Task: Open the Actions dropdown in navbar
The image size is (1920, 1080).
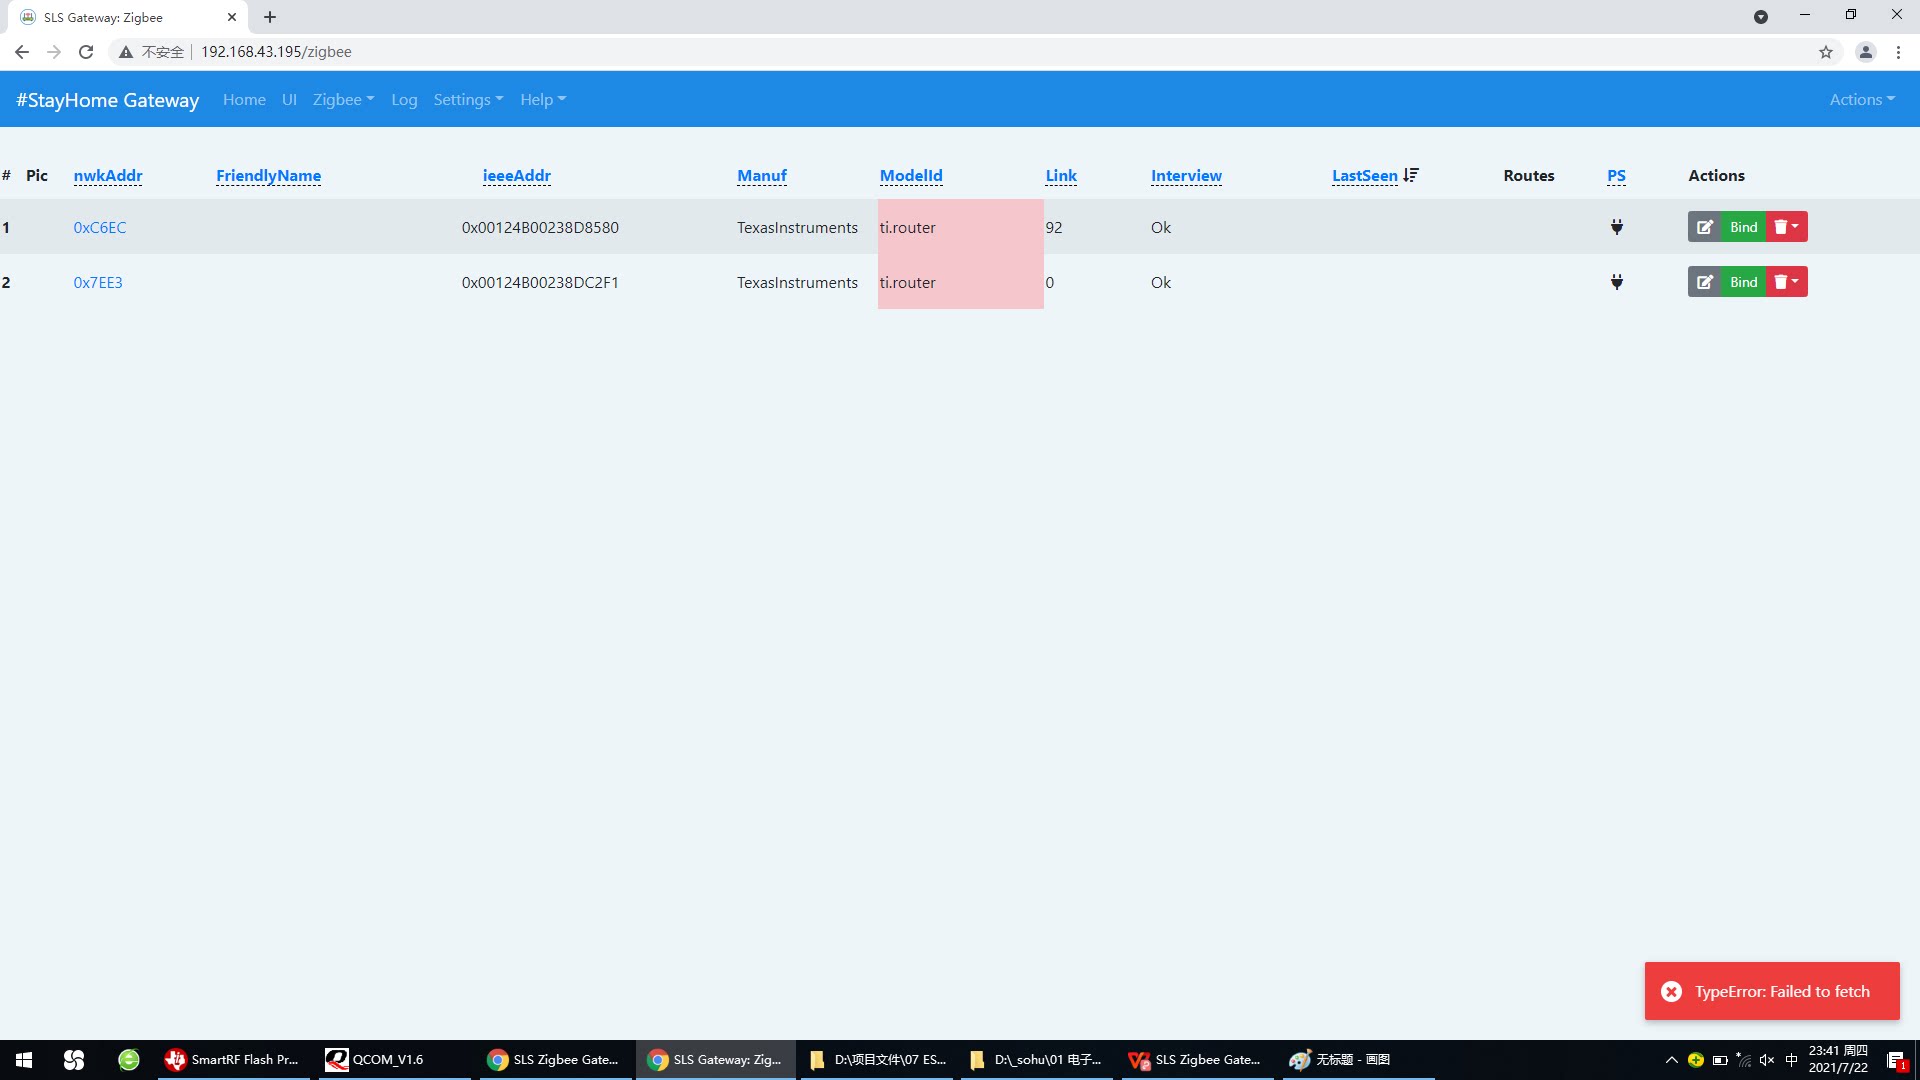Action: click(1861, 99)
